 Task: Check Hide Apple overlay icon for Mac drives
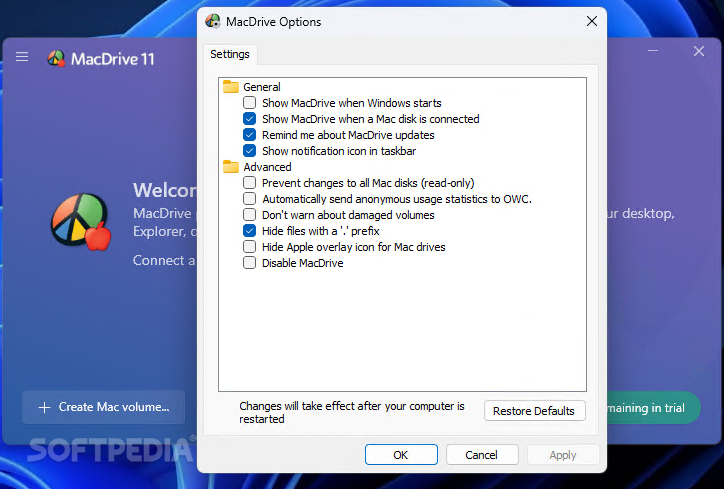(249, 247)
